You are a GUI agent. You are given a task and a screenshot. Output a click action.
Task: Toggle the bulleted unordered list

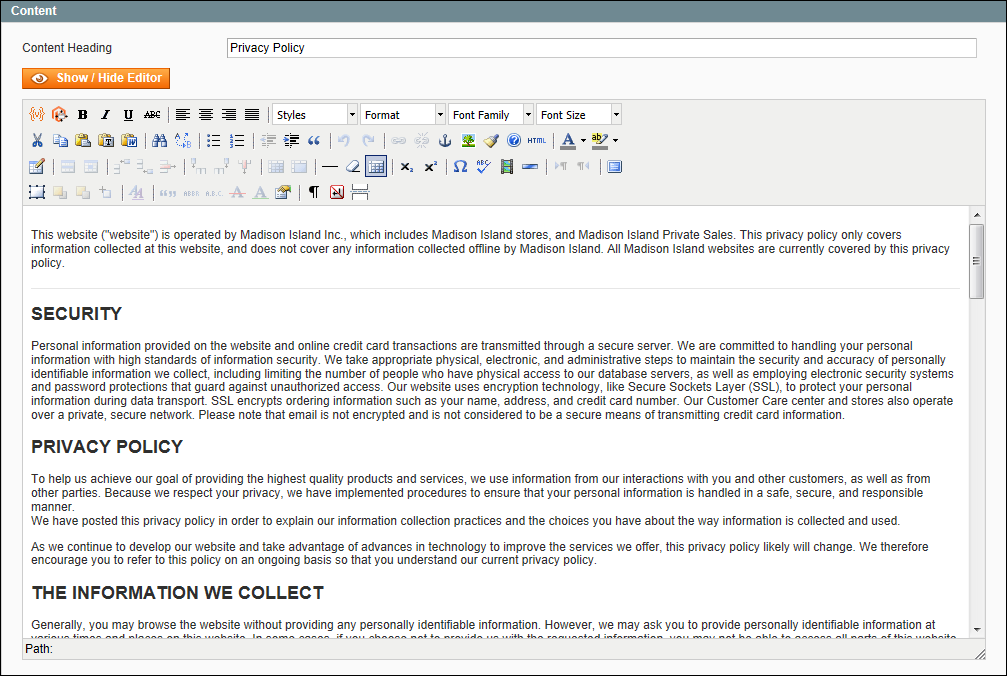coord(214,140)
